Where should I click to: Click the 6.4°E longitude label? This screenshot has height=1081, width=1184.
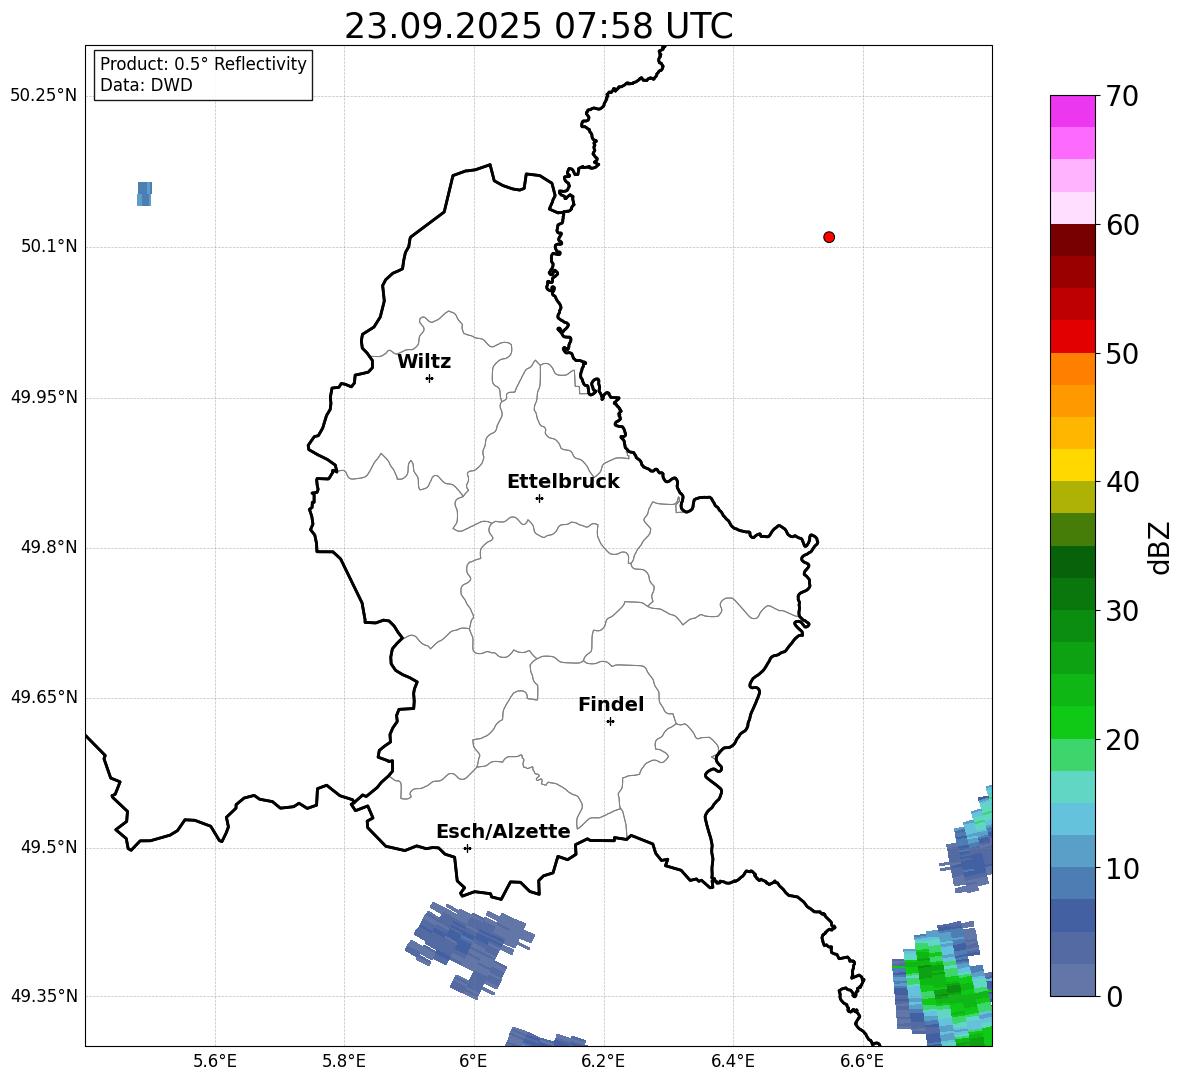(x=732, y=1061)
